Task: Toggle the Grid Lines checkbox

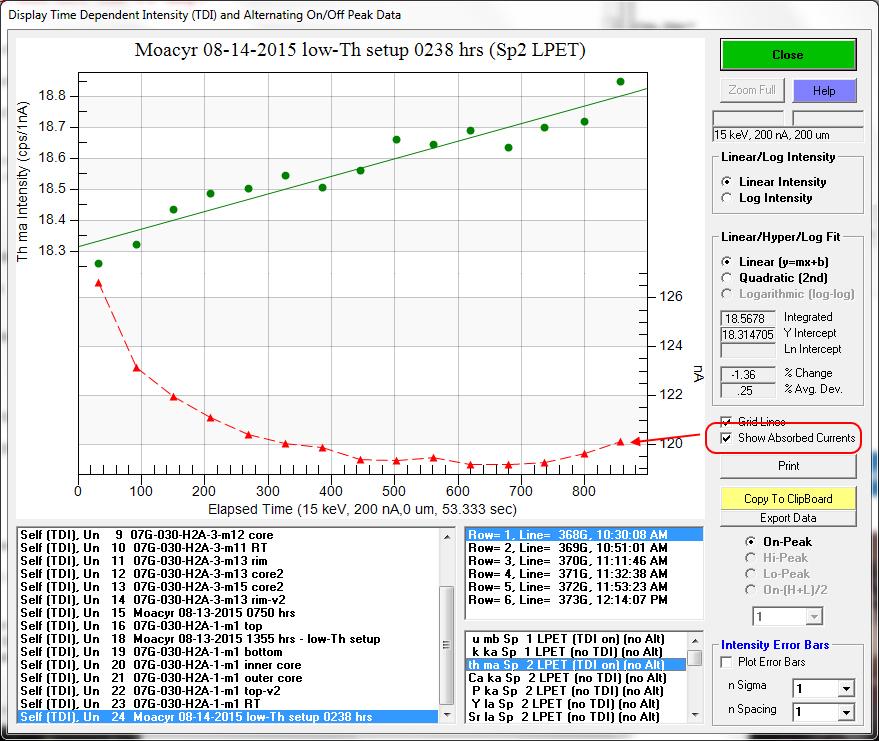Action: click(727, 422)
